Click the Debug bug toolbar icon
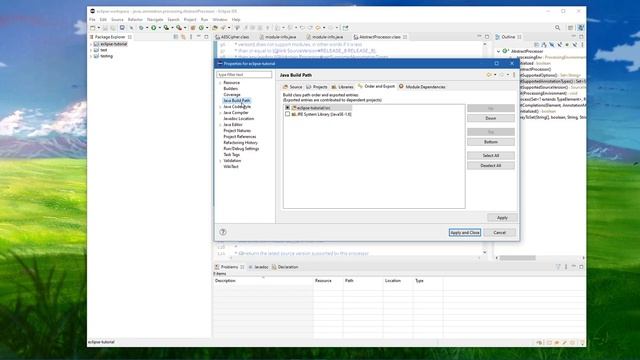The image size is (640, 360). click(x=141, y=28)
